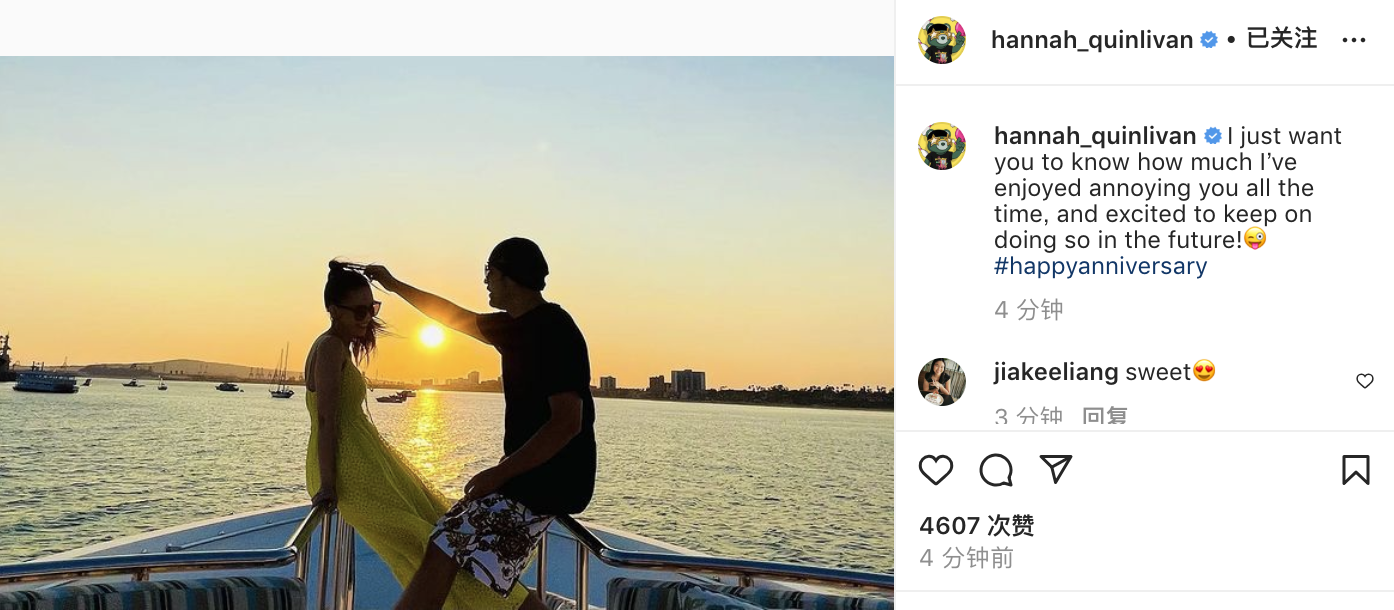This screenshot has height=610, width=1394.
Task: Click the share paper plane icon
Action: [x=1056, y=469]
